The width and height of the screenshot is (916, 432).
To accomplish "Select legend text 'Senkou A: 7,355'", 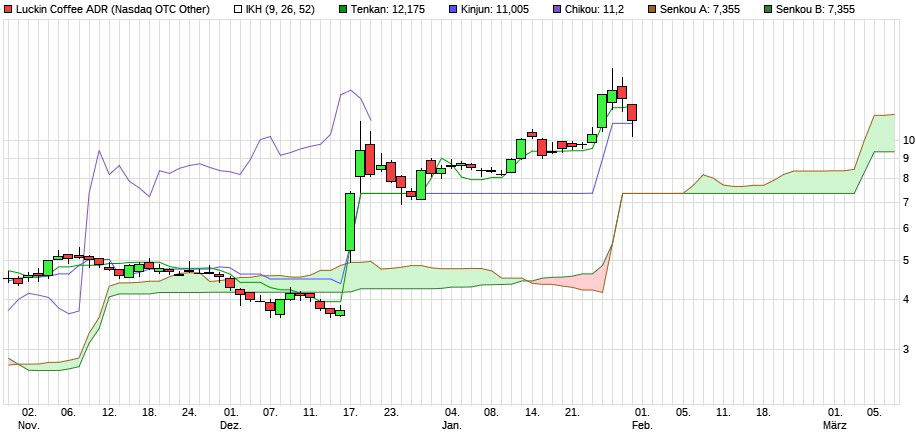I will point(699,9).
